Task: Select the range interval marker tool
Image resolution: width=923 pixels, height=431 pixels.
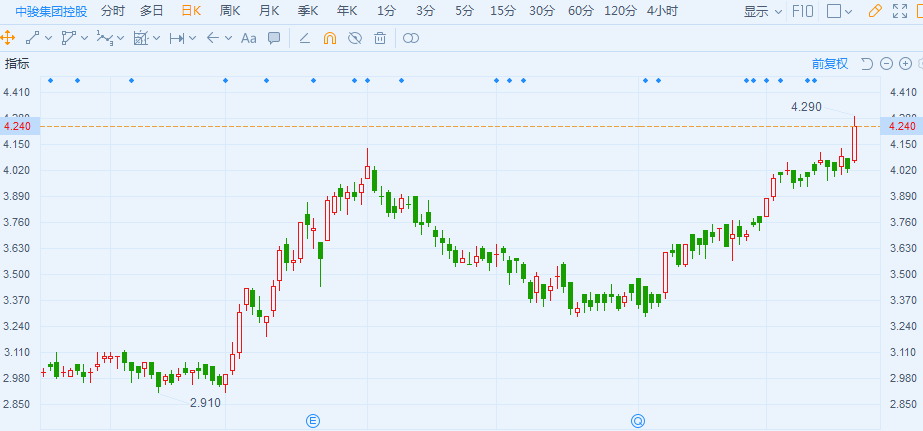Action: click(177, 38)
